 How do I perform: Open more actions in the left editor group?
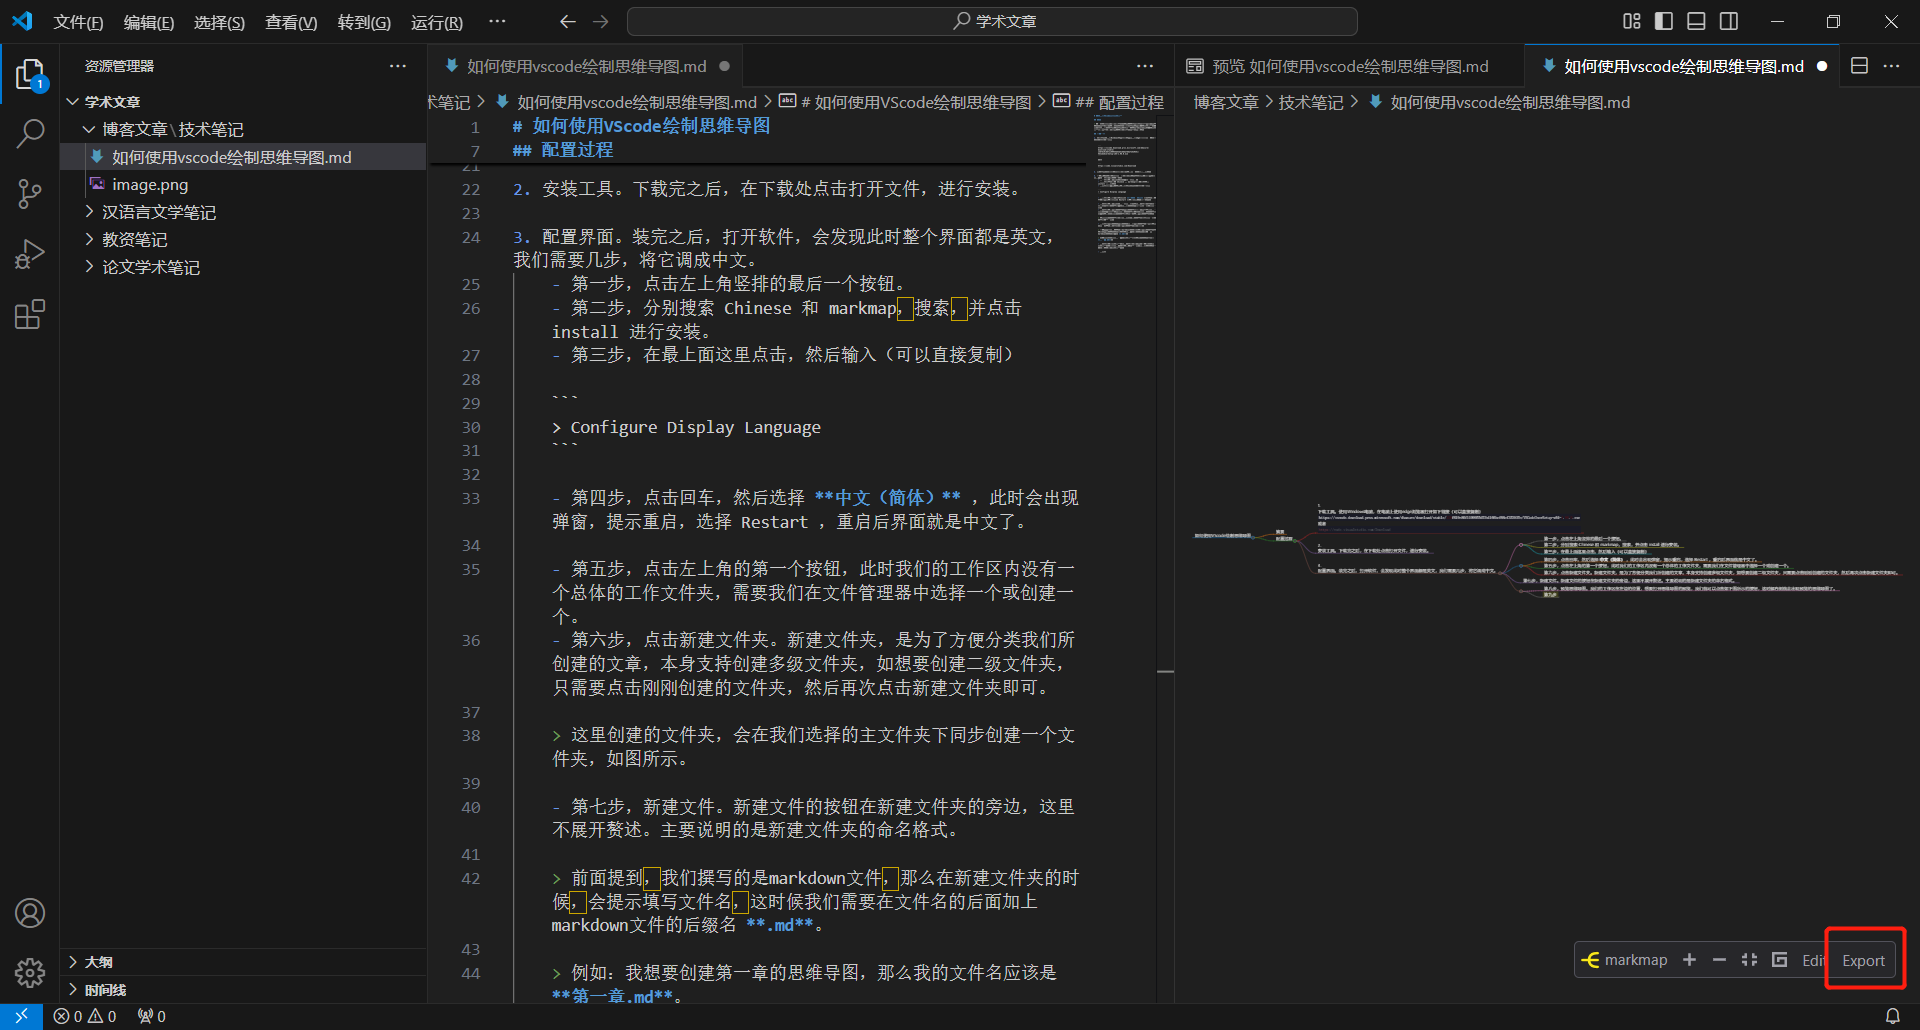click(x=1145, y=66)
